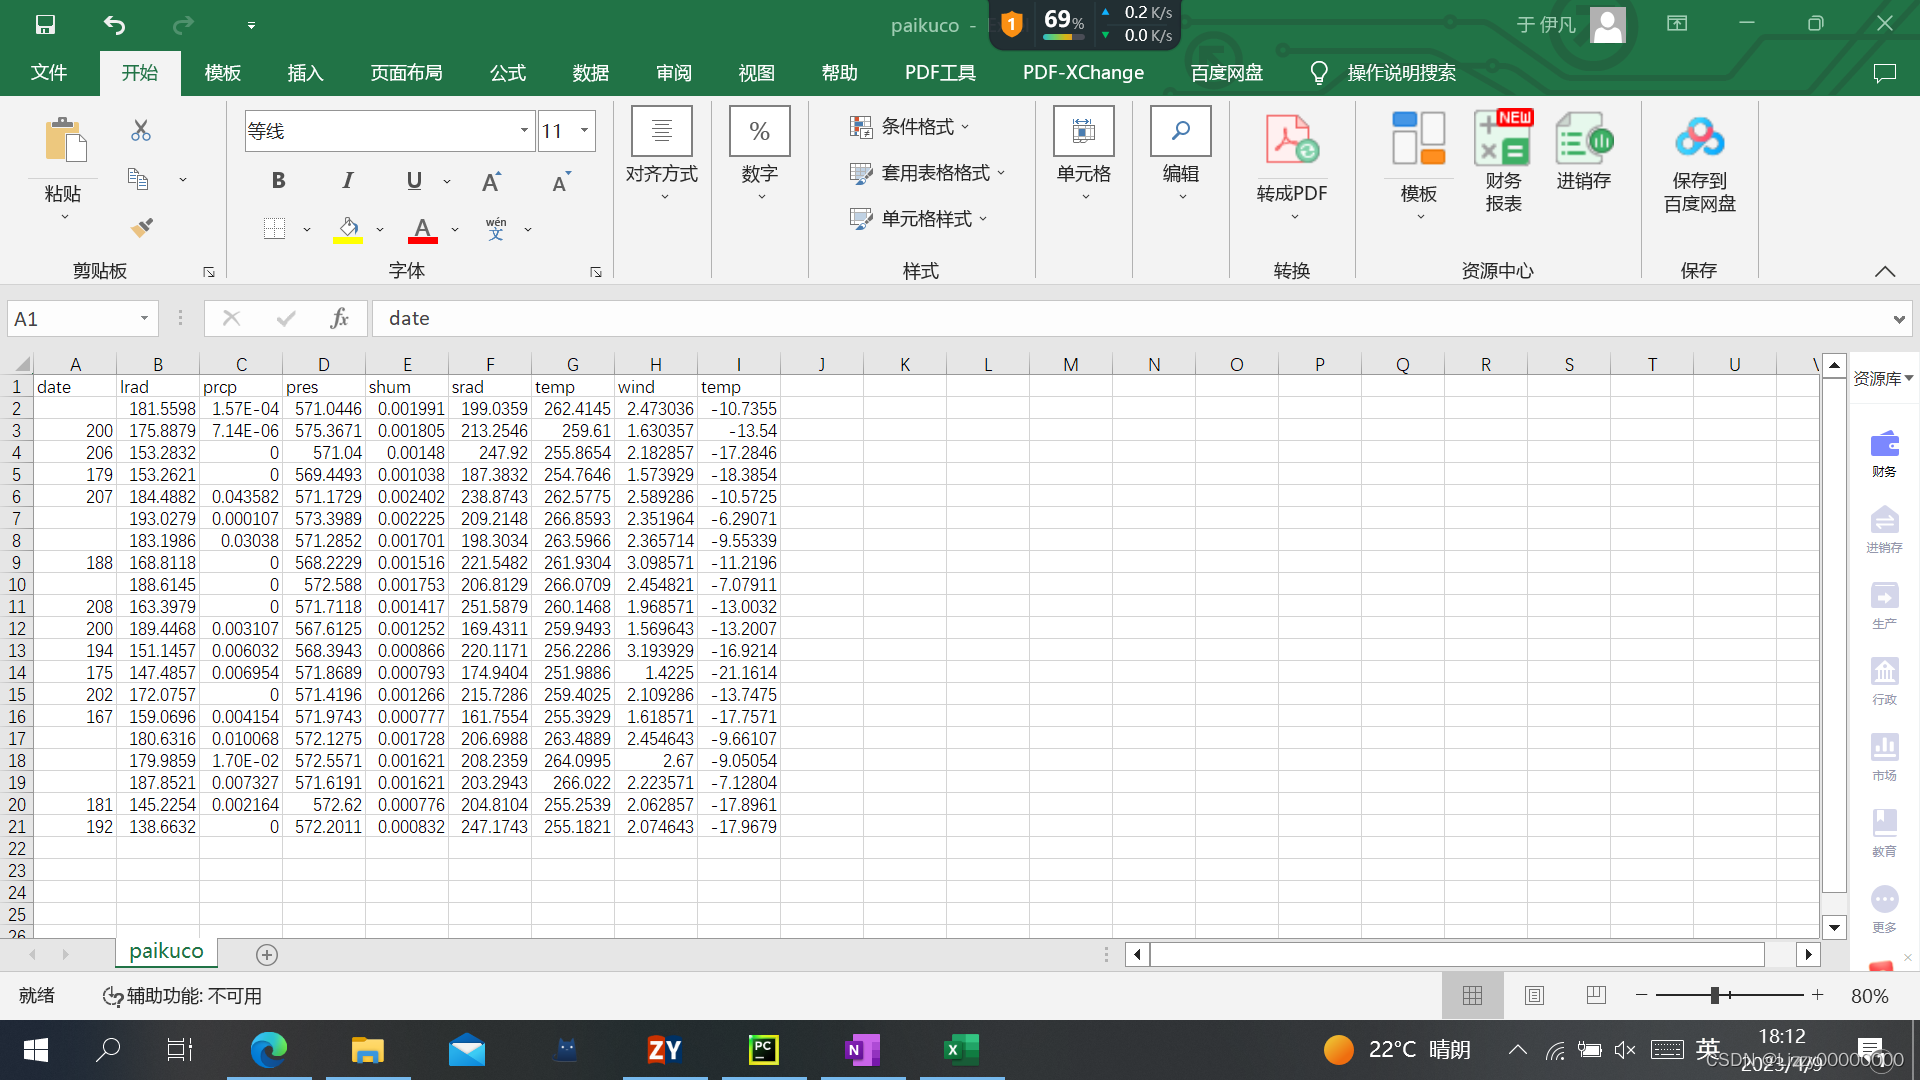Open the font name dropdown
The width and height of the screenshot is (1920, 1080).
coord(524,131)
